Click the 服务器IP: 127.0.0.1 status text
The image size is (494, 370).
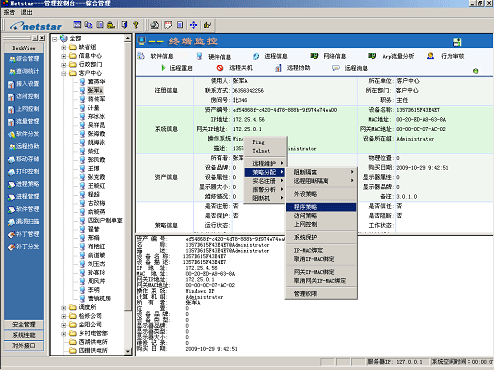coord(395,362)
